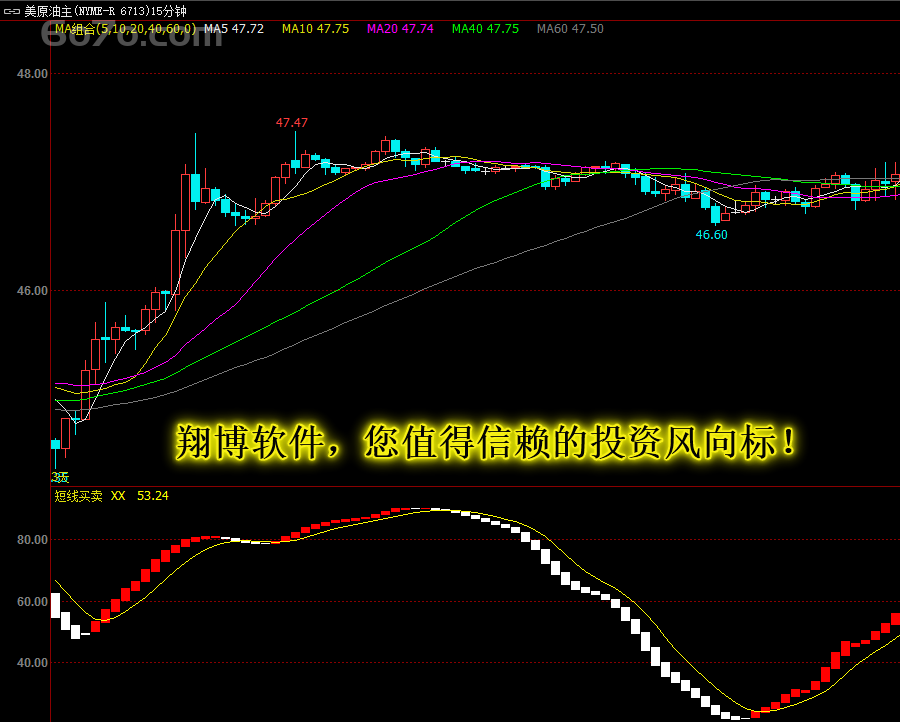The image size is (900, 722).
Task: Select the gray MA60 47.50 label
Action: [x=570, y=29]
